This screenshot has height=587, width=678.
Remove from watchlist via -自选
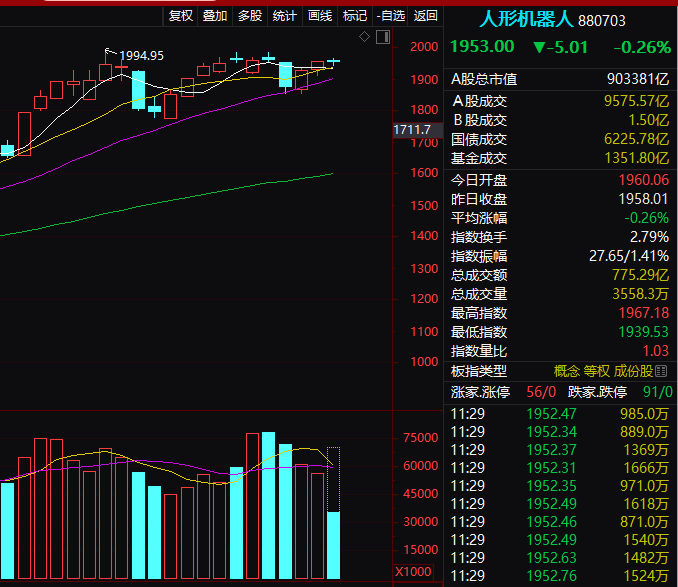(390, 16)
